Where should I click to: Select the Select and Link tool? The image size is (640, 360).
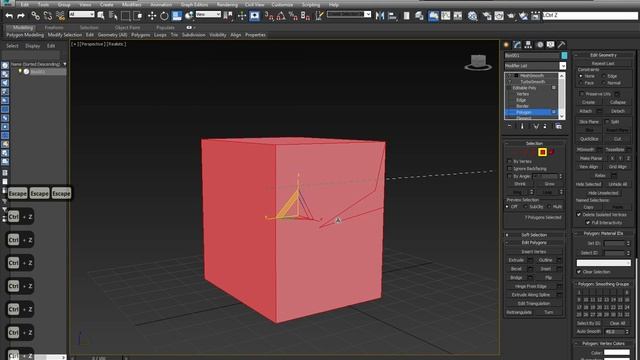(36, 16)
